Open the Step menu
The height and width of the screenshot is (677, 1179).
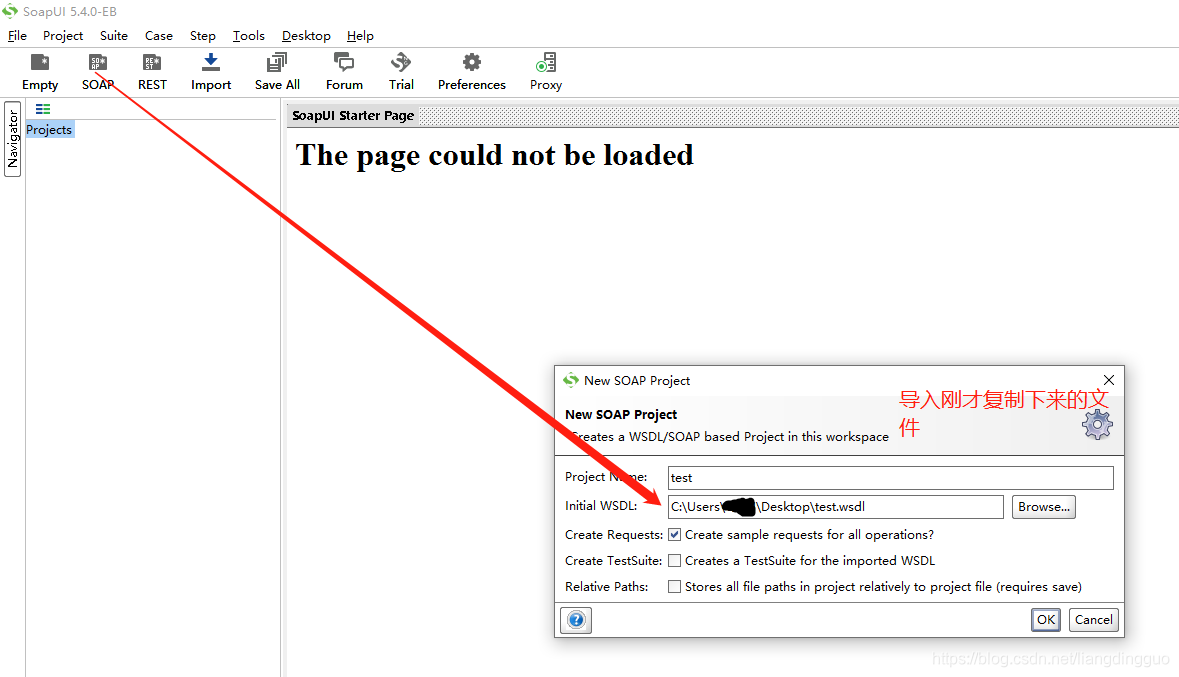[202, 35]
